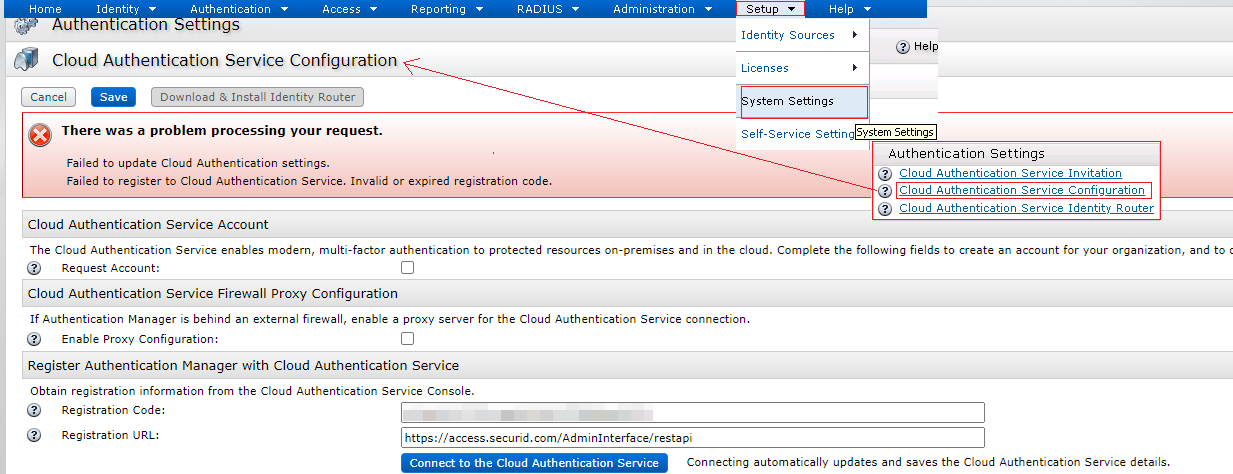
Task: Expand the Identity Sources submenu
Action: coord(802,35)
